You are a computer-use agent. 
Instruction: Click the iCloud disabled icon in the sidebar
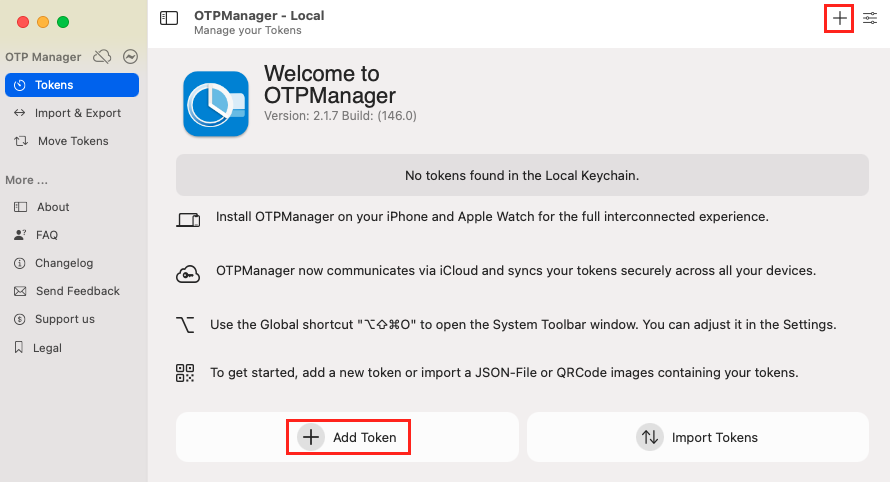pos(102,57)
